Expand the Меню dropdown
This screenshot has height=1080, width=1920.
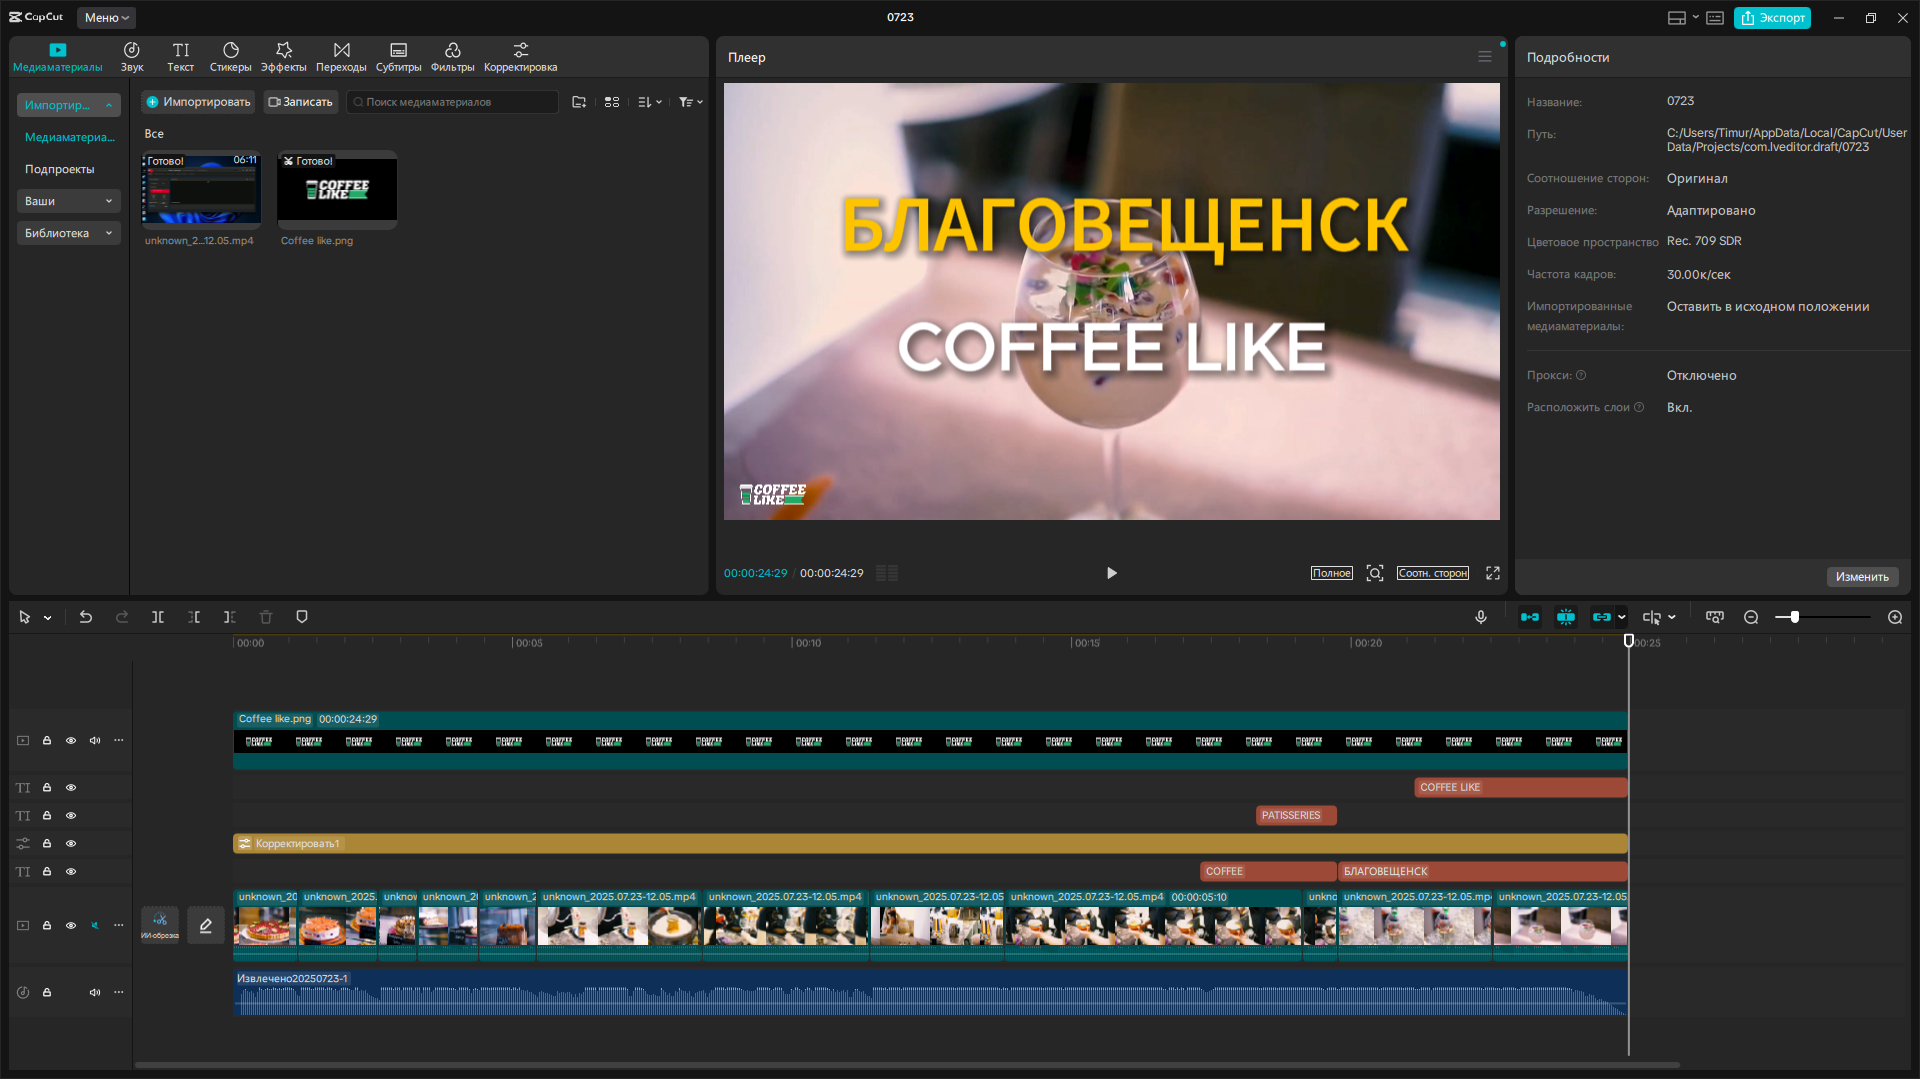(x=107, y=18)
